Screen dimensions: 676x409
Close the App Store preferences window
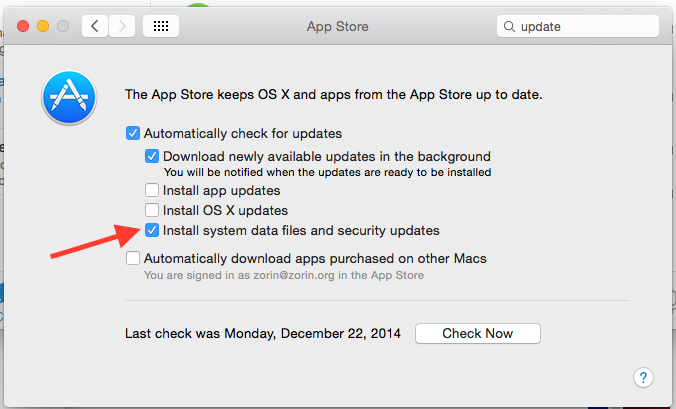click(23, 27)
